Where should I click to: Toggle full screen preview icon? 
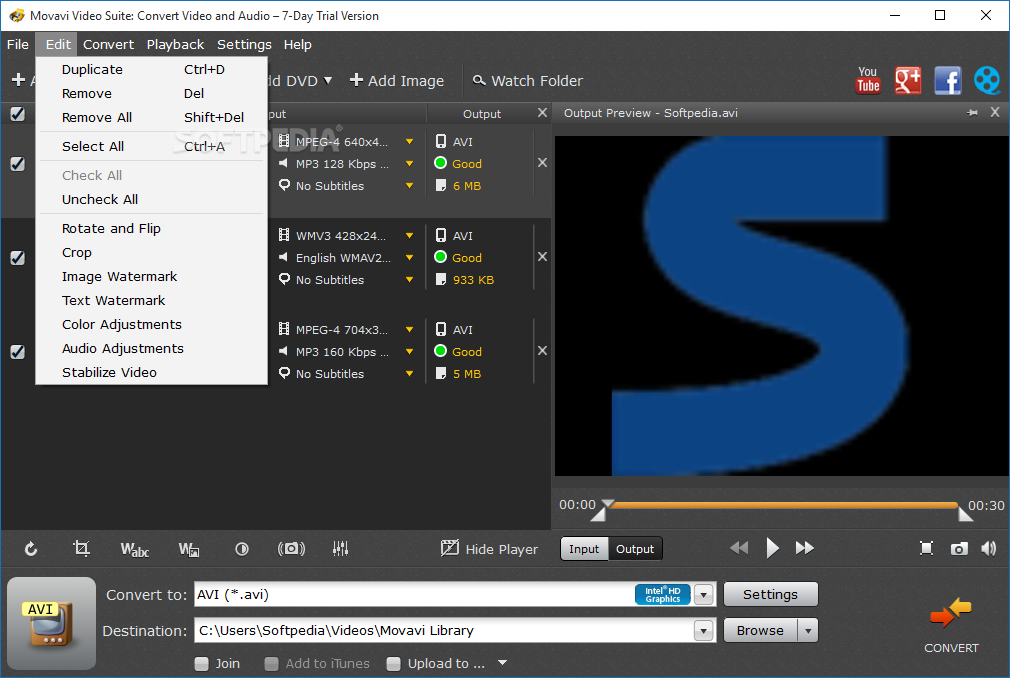coord(926,549)
